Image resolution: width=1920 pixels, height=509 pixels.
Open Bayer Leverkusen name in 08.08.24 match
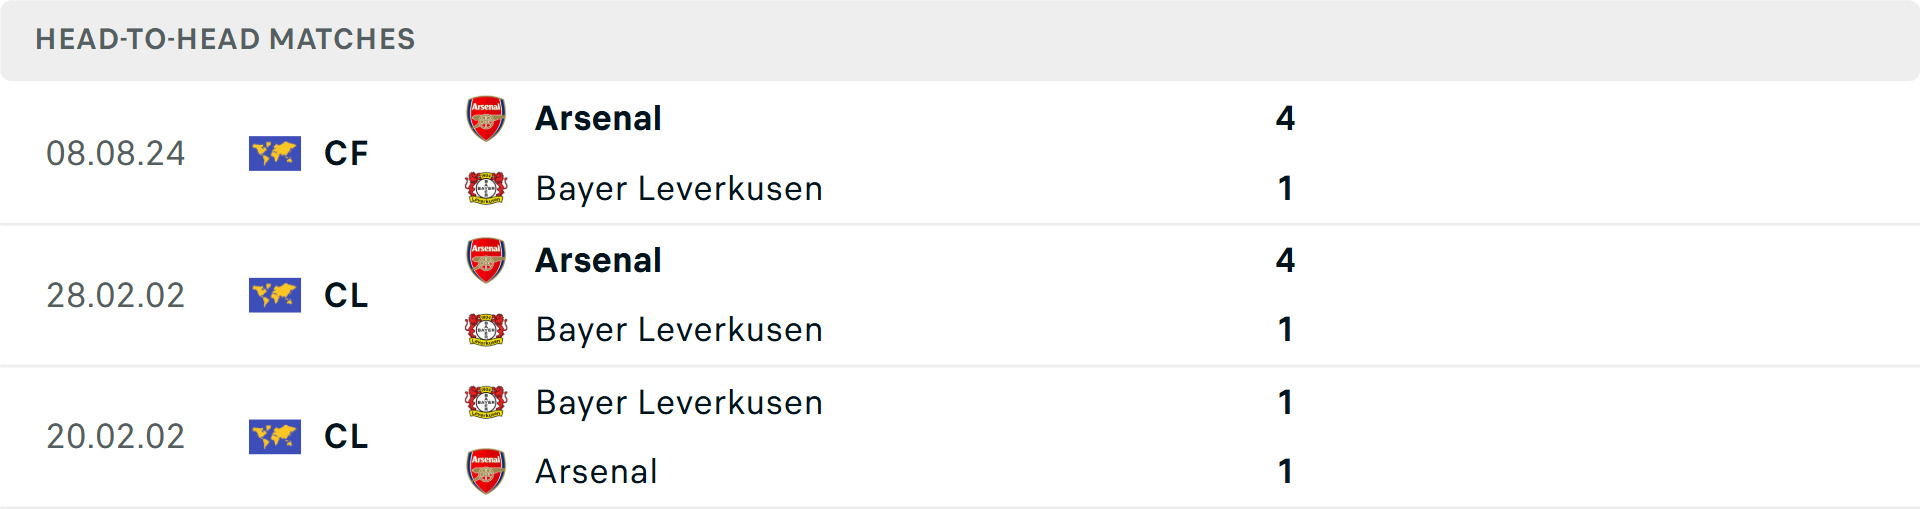click(x=679, y=188)
